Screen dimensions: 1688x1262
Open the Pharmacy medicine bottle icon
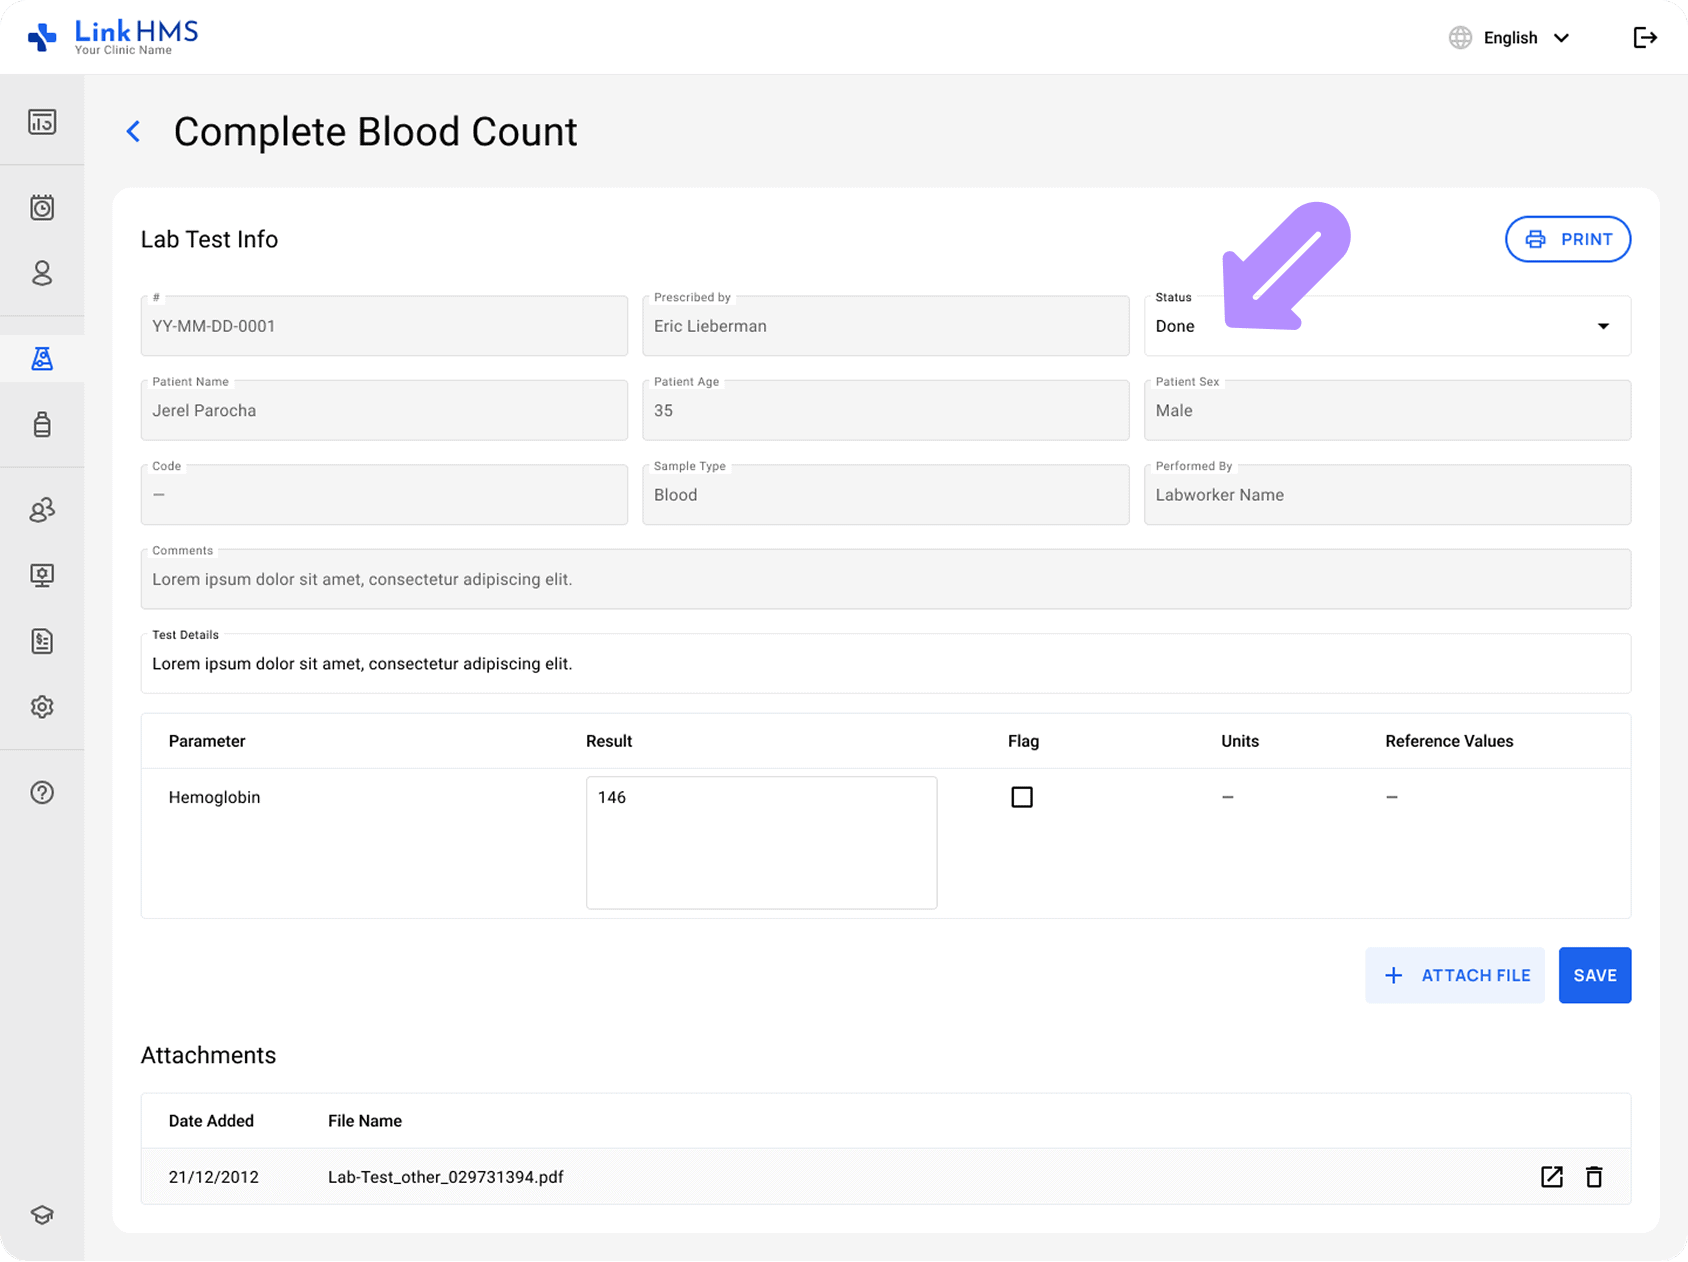coord(42,424)
